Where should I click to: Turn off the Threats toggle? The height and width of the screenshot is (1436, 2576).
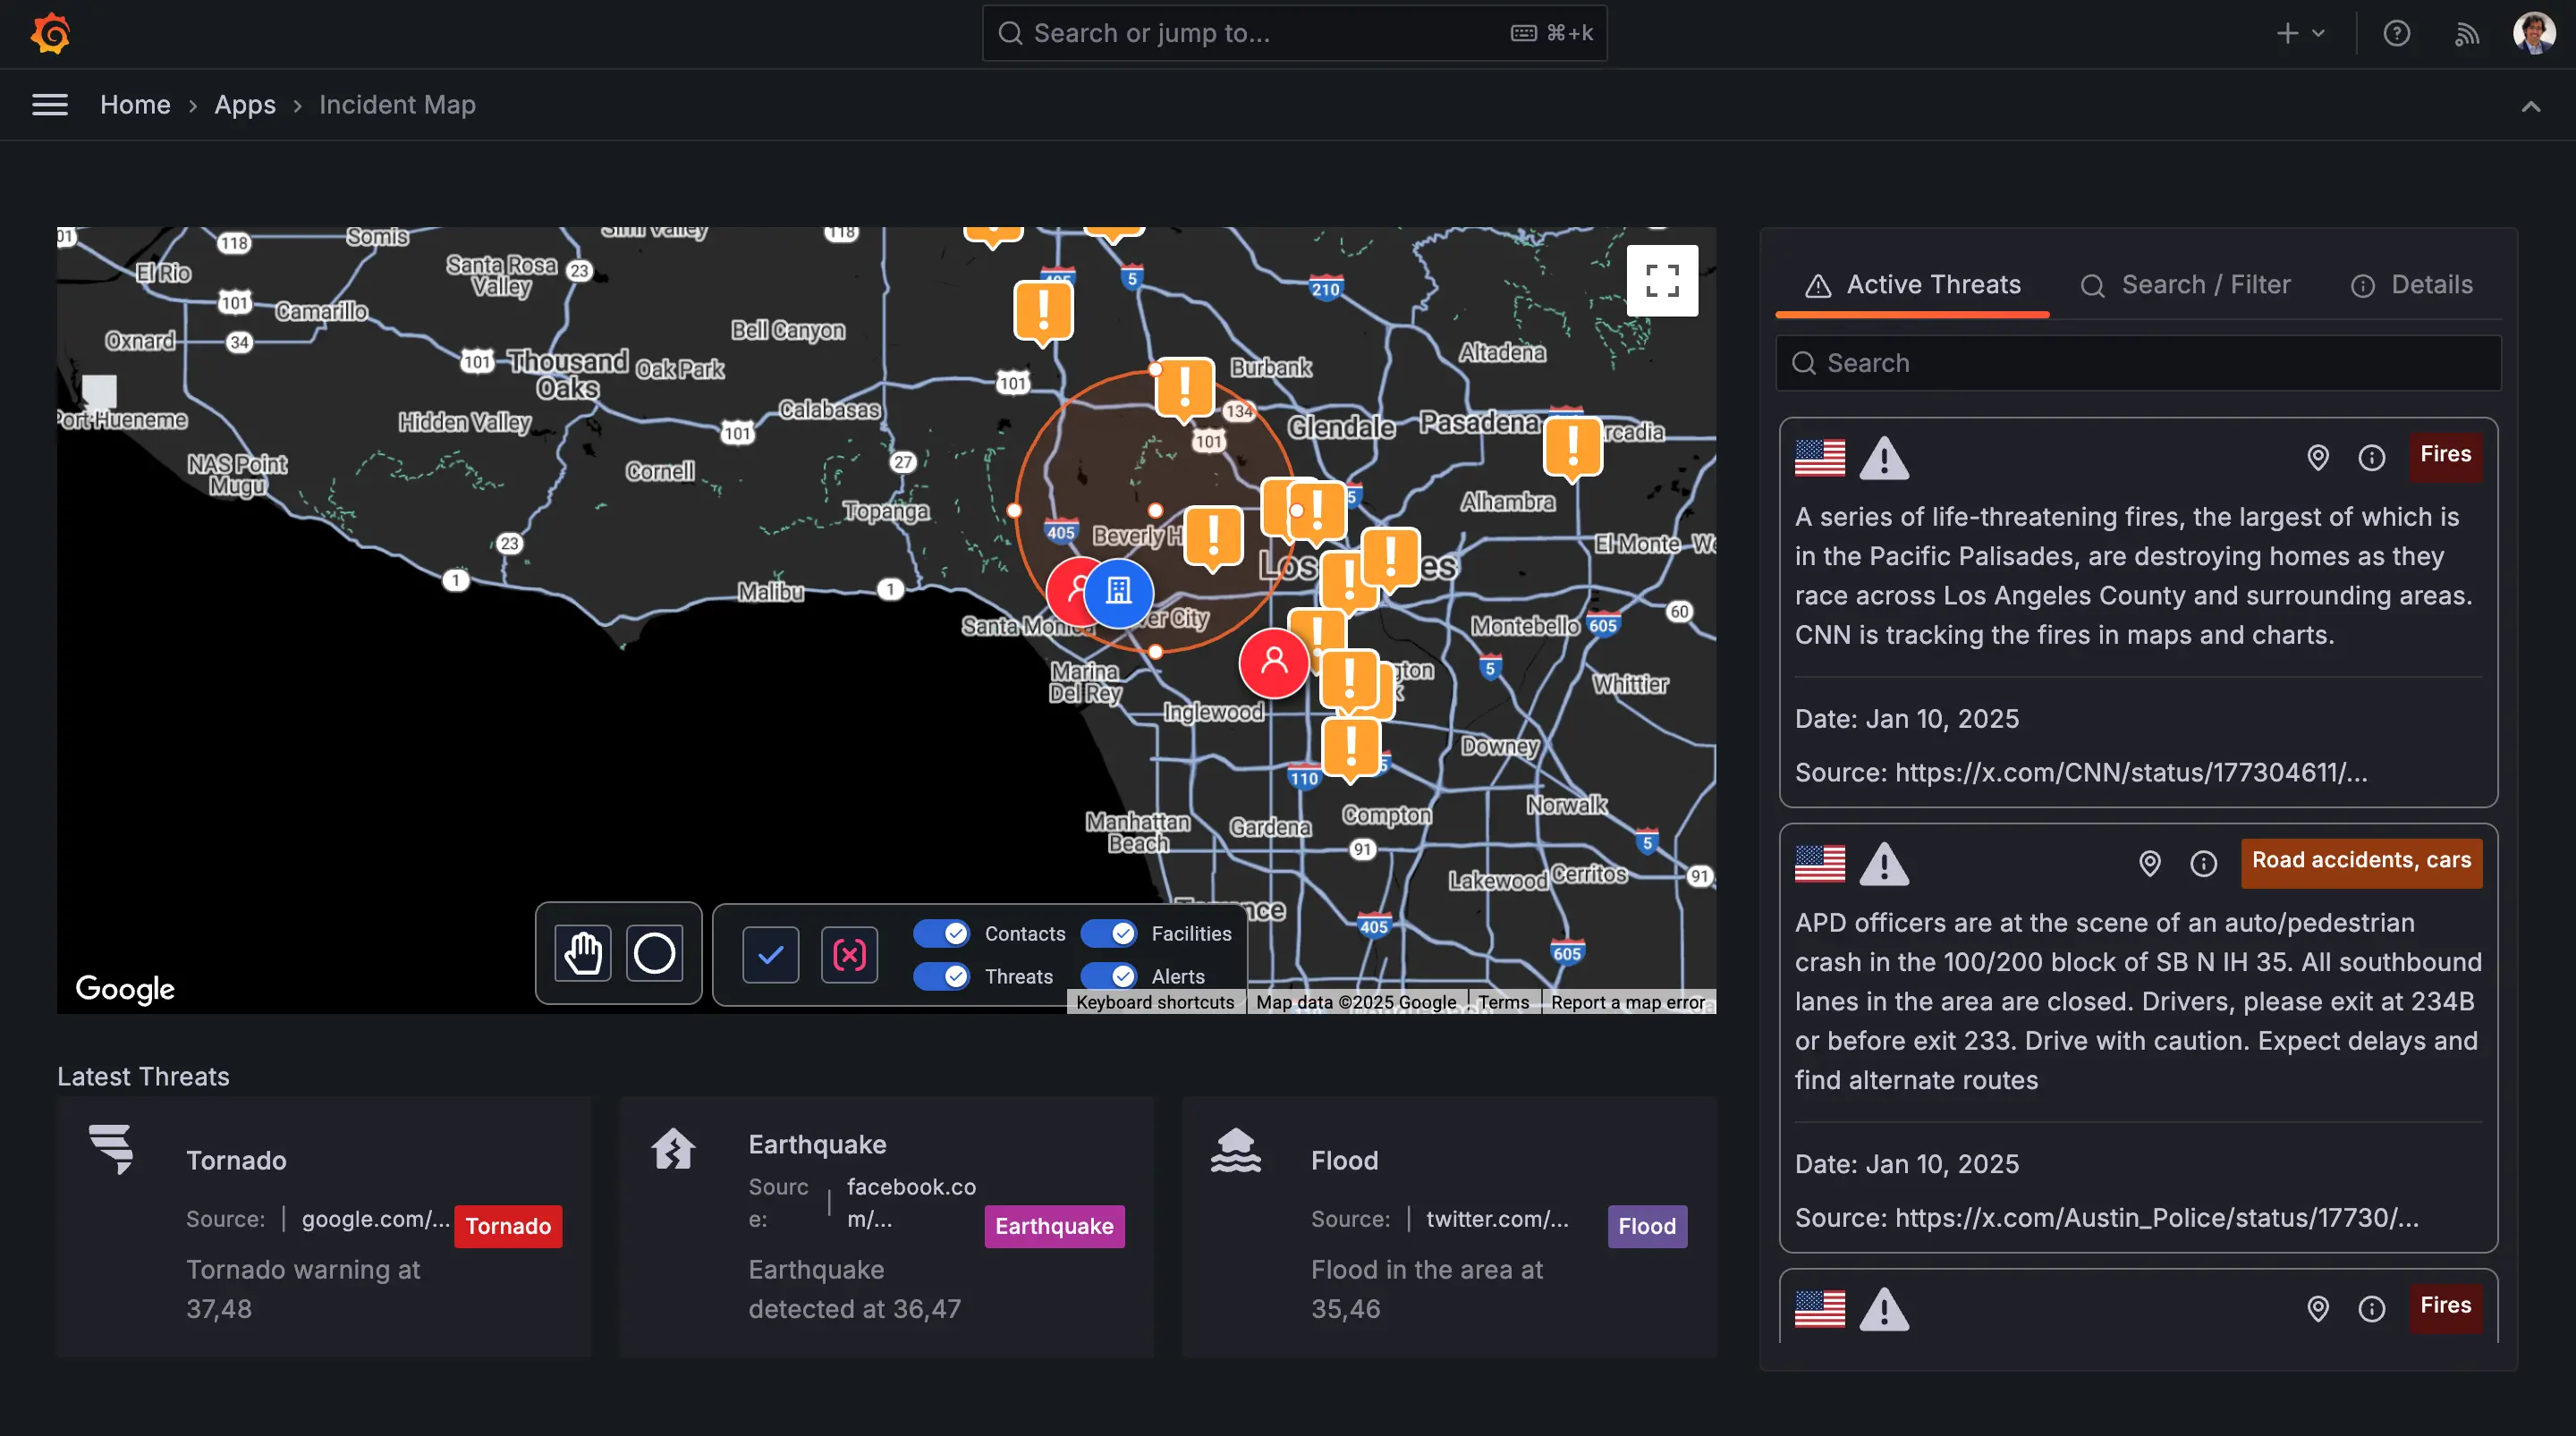(x=940, y=976)
